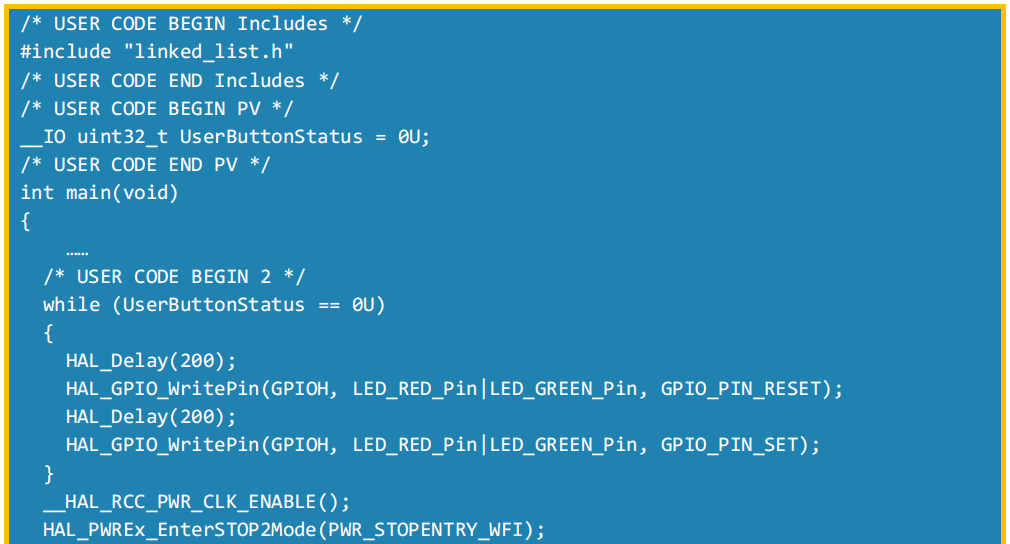Click the ellipsis placeholder inside main
Viewport: 1010px width, 544px height.
tap(77, 253)
